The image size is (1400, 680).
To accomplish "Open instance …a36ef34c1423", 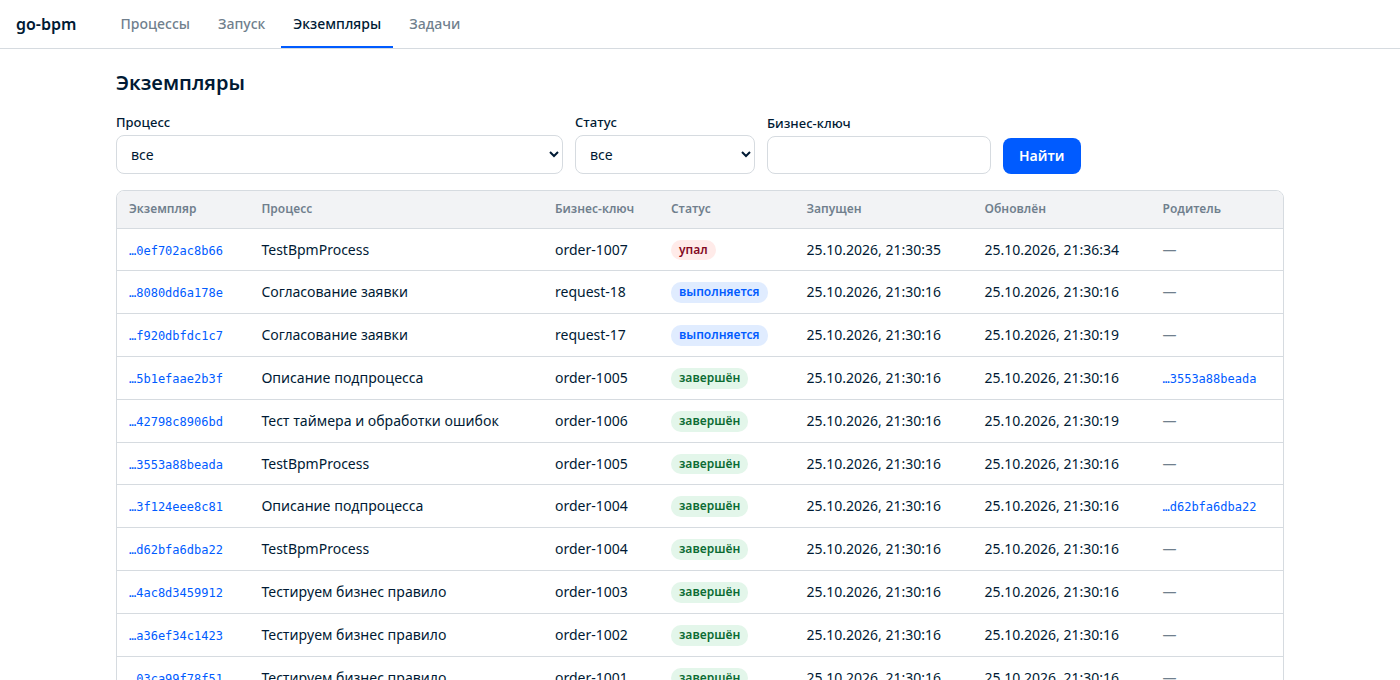I will 176,636.
